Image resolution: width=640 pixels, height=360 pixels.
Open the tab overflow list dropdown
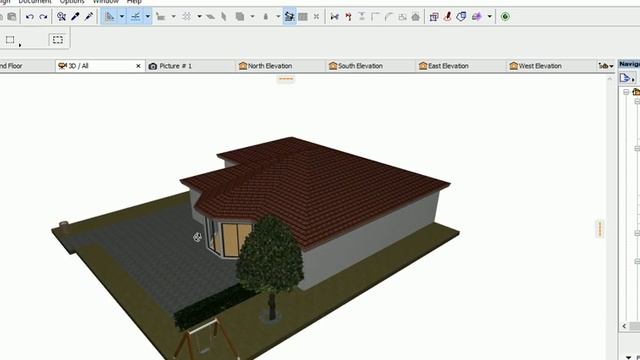[606, 66]
